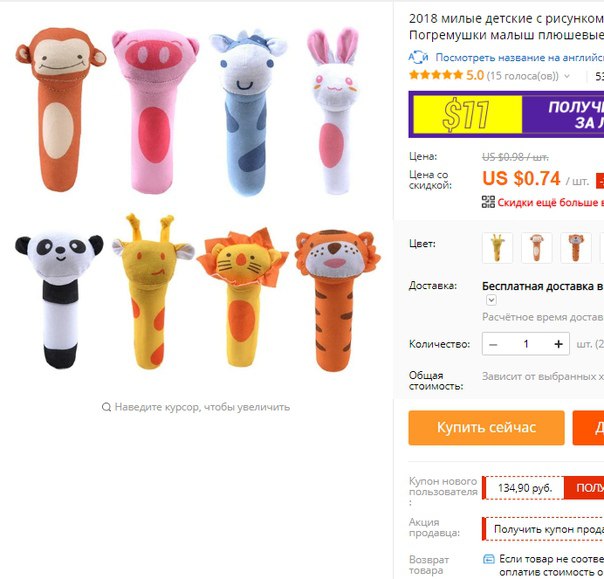Image resolution: width=604 pixels, height=579 pixels.
Task: Select the giraffe rattle color option
Action: pos(497,248)
